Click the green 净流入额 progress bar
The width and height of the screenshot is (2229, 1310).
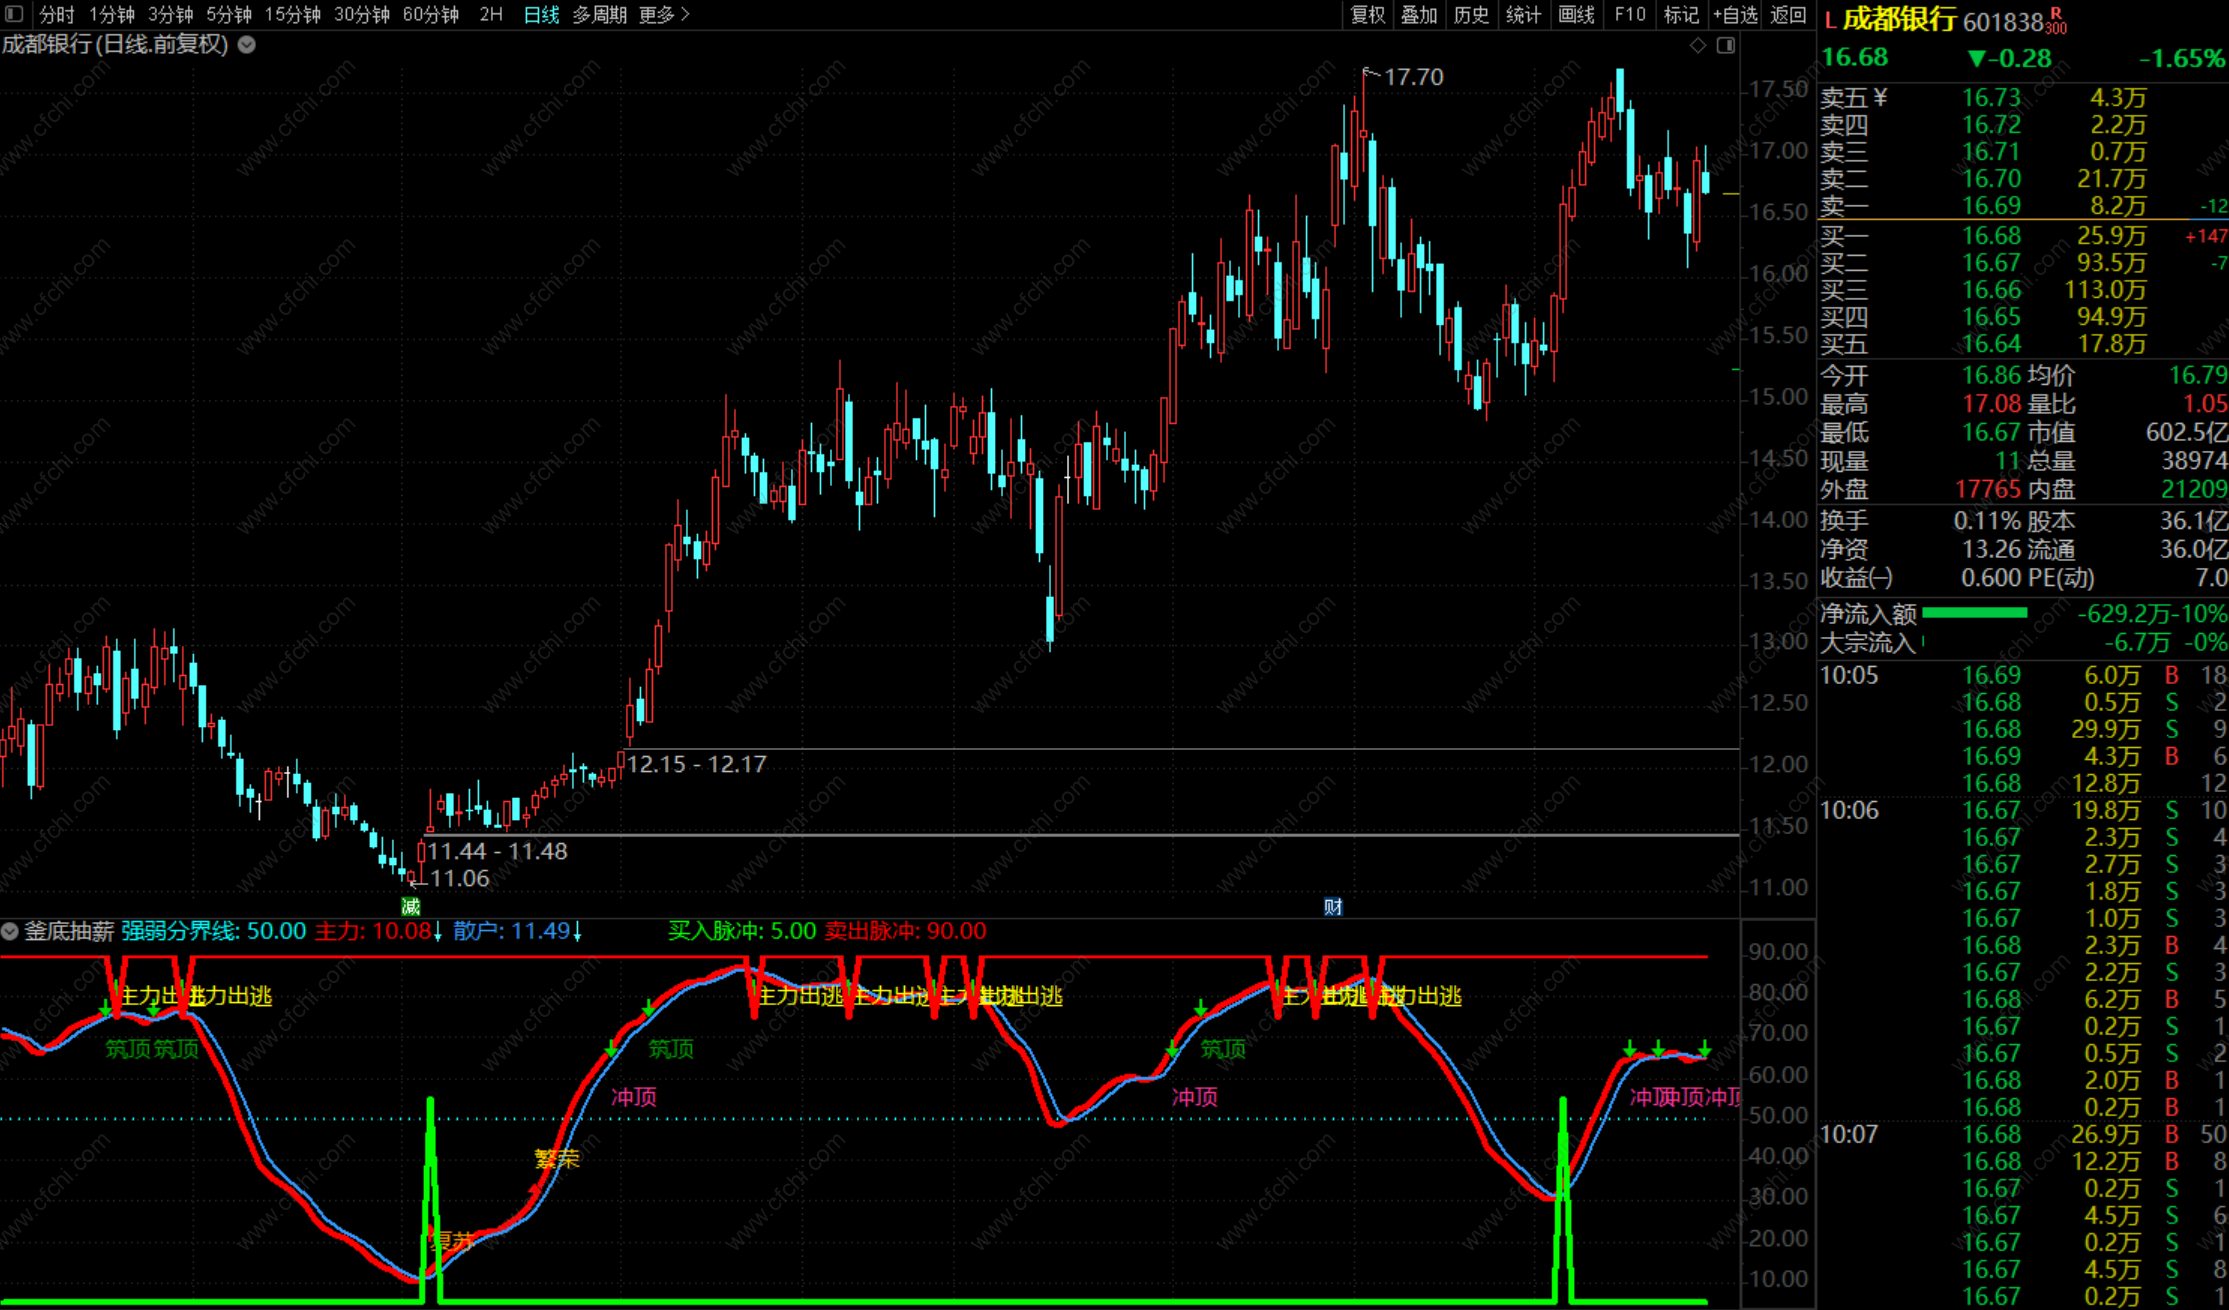pos(1974,613)
